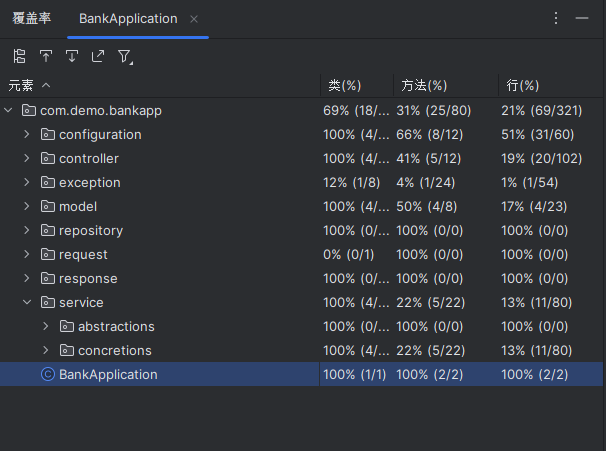Image resolution: width=606 pixels, height=451 pixels.
Task: Expand the controller package node
Action: pyautogui.click(x=27, y=158)
